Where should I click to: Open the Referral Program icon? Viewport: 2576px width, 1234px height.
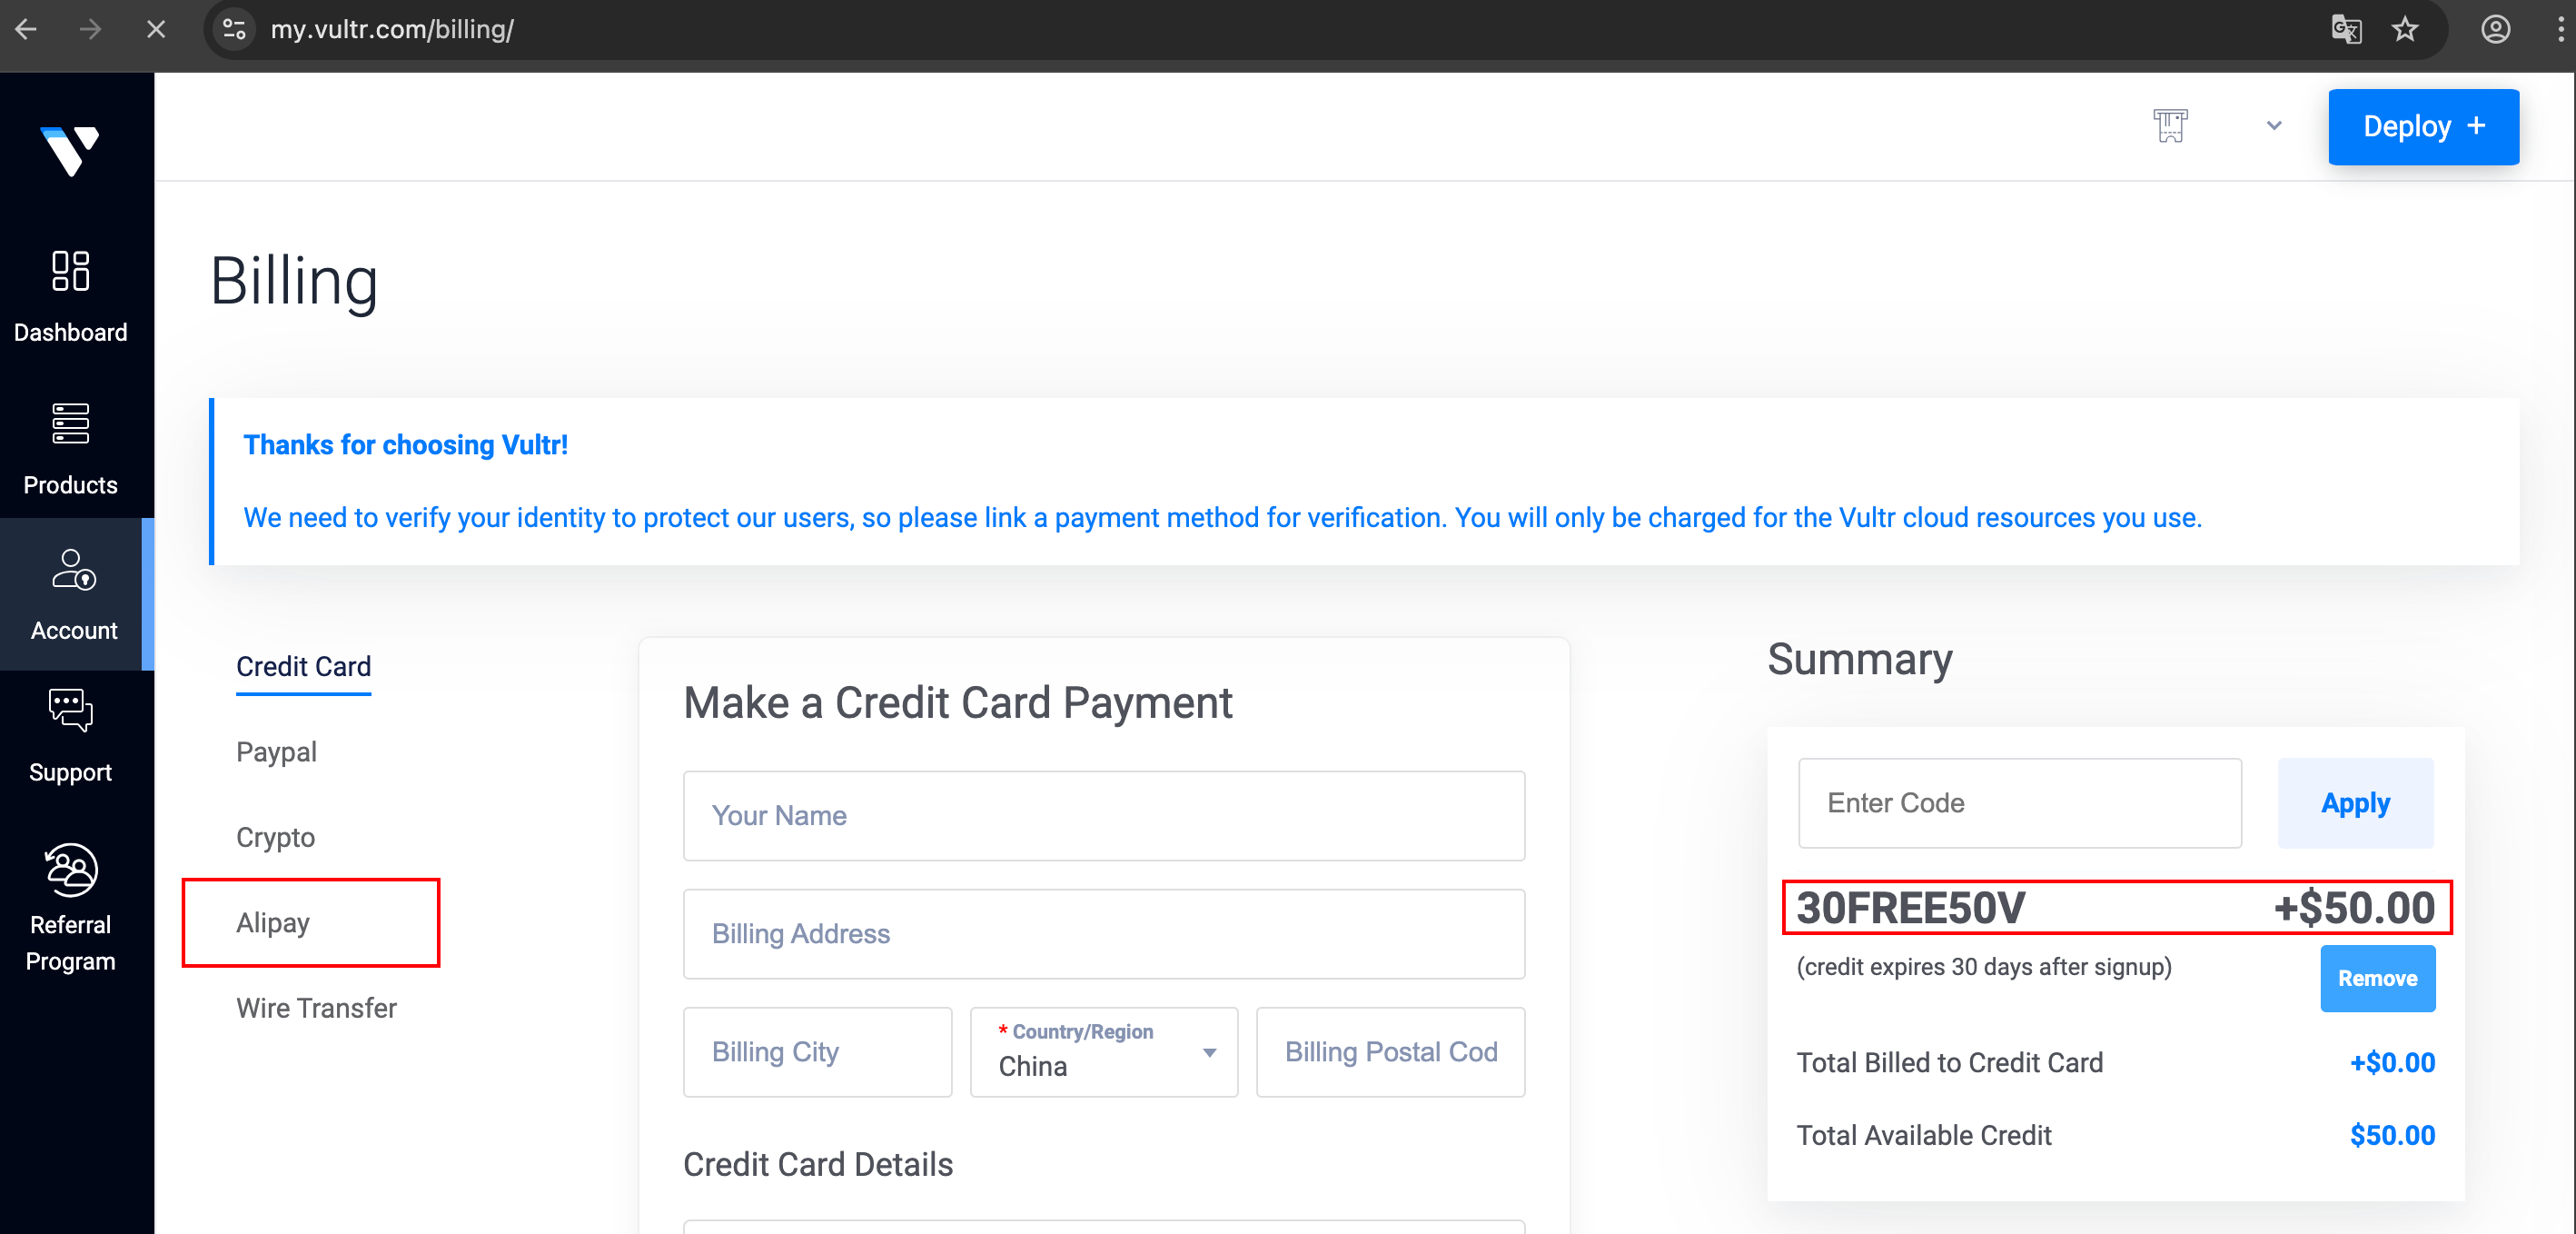70,870
